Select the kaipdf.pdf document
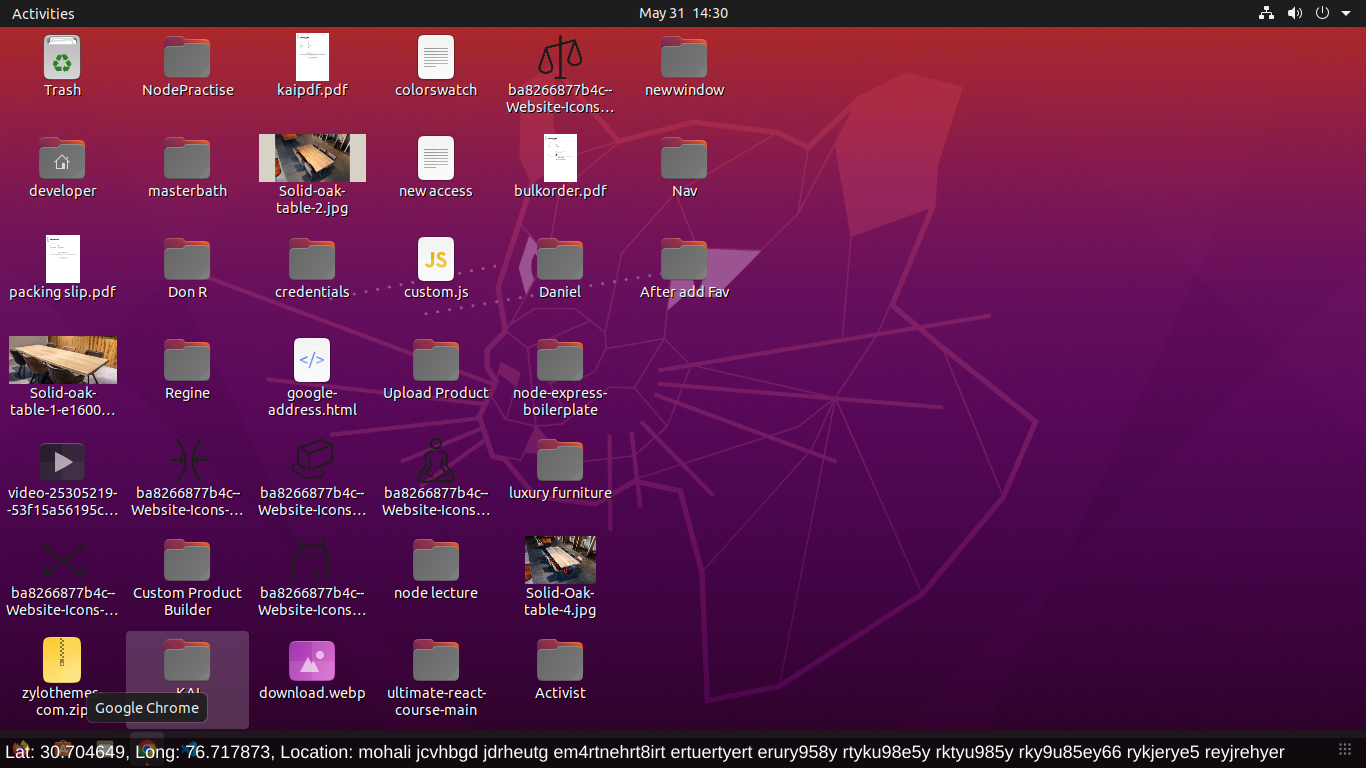Viewport: 1366px width, 768px height. click(x=312, y=58)
